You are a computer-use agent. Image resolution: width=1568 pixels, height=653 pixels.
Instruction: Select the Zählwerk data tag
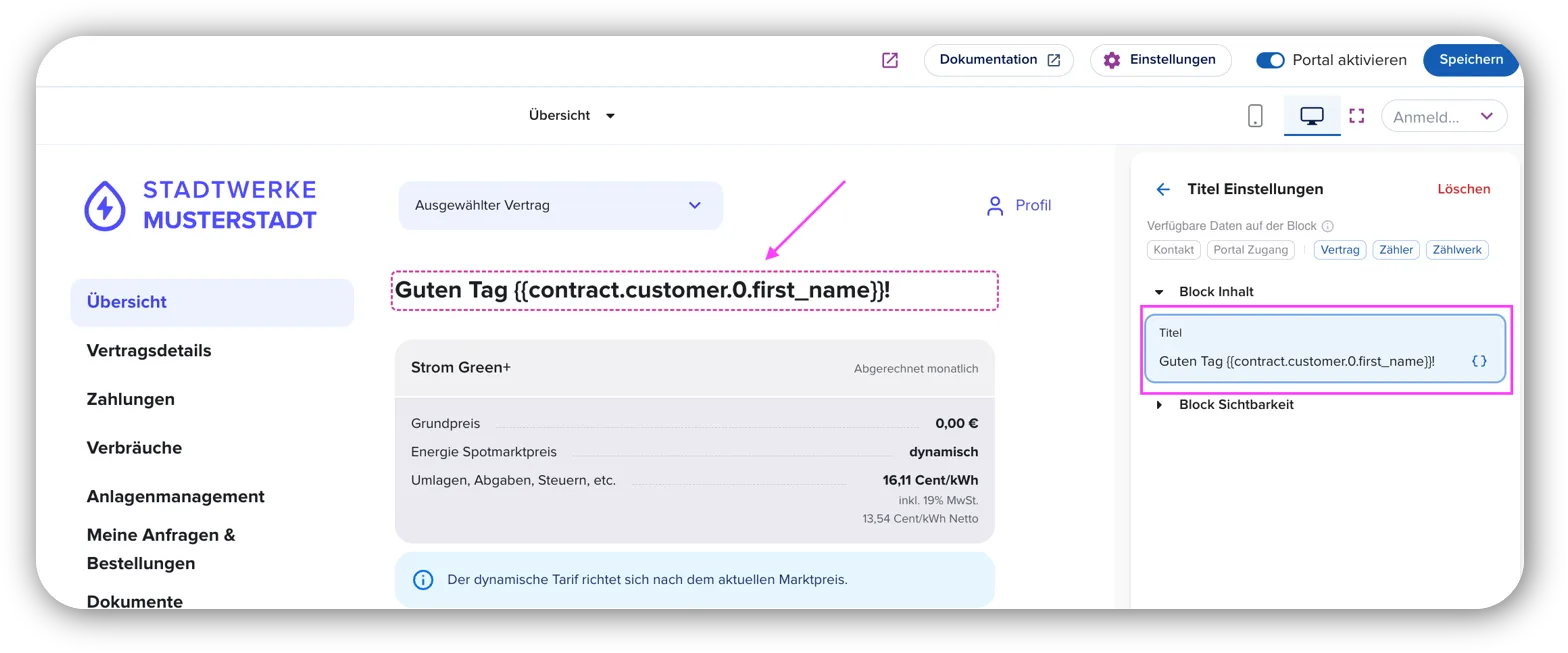tap(1457, 250)
